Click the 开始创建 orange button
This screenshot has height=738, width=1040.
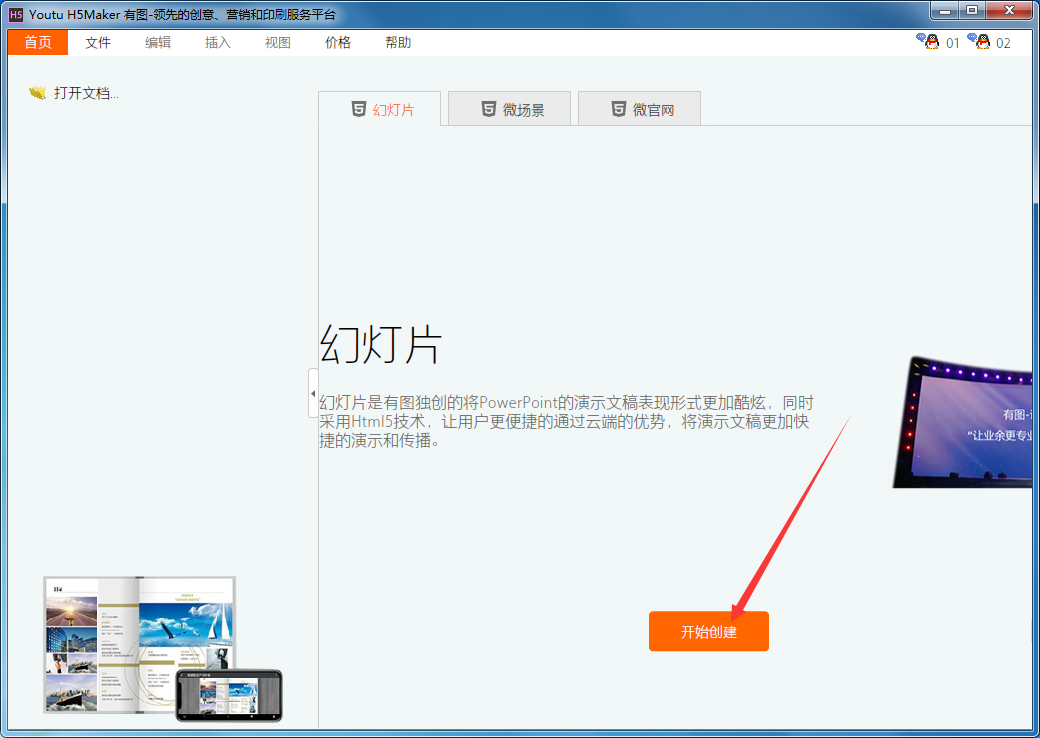tap(708, 631)
